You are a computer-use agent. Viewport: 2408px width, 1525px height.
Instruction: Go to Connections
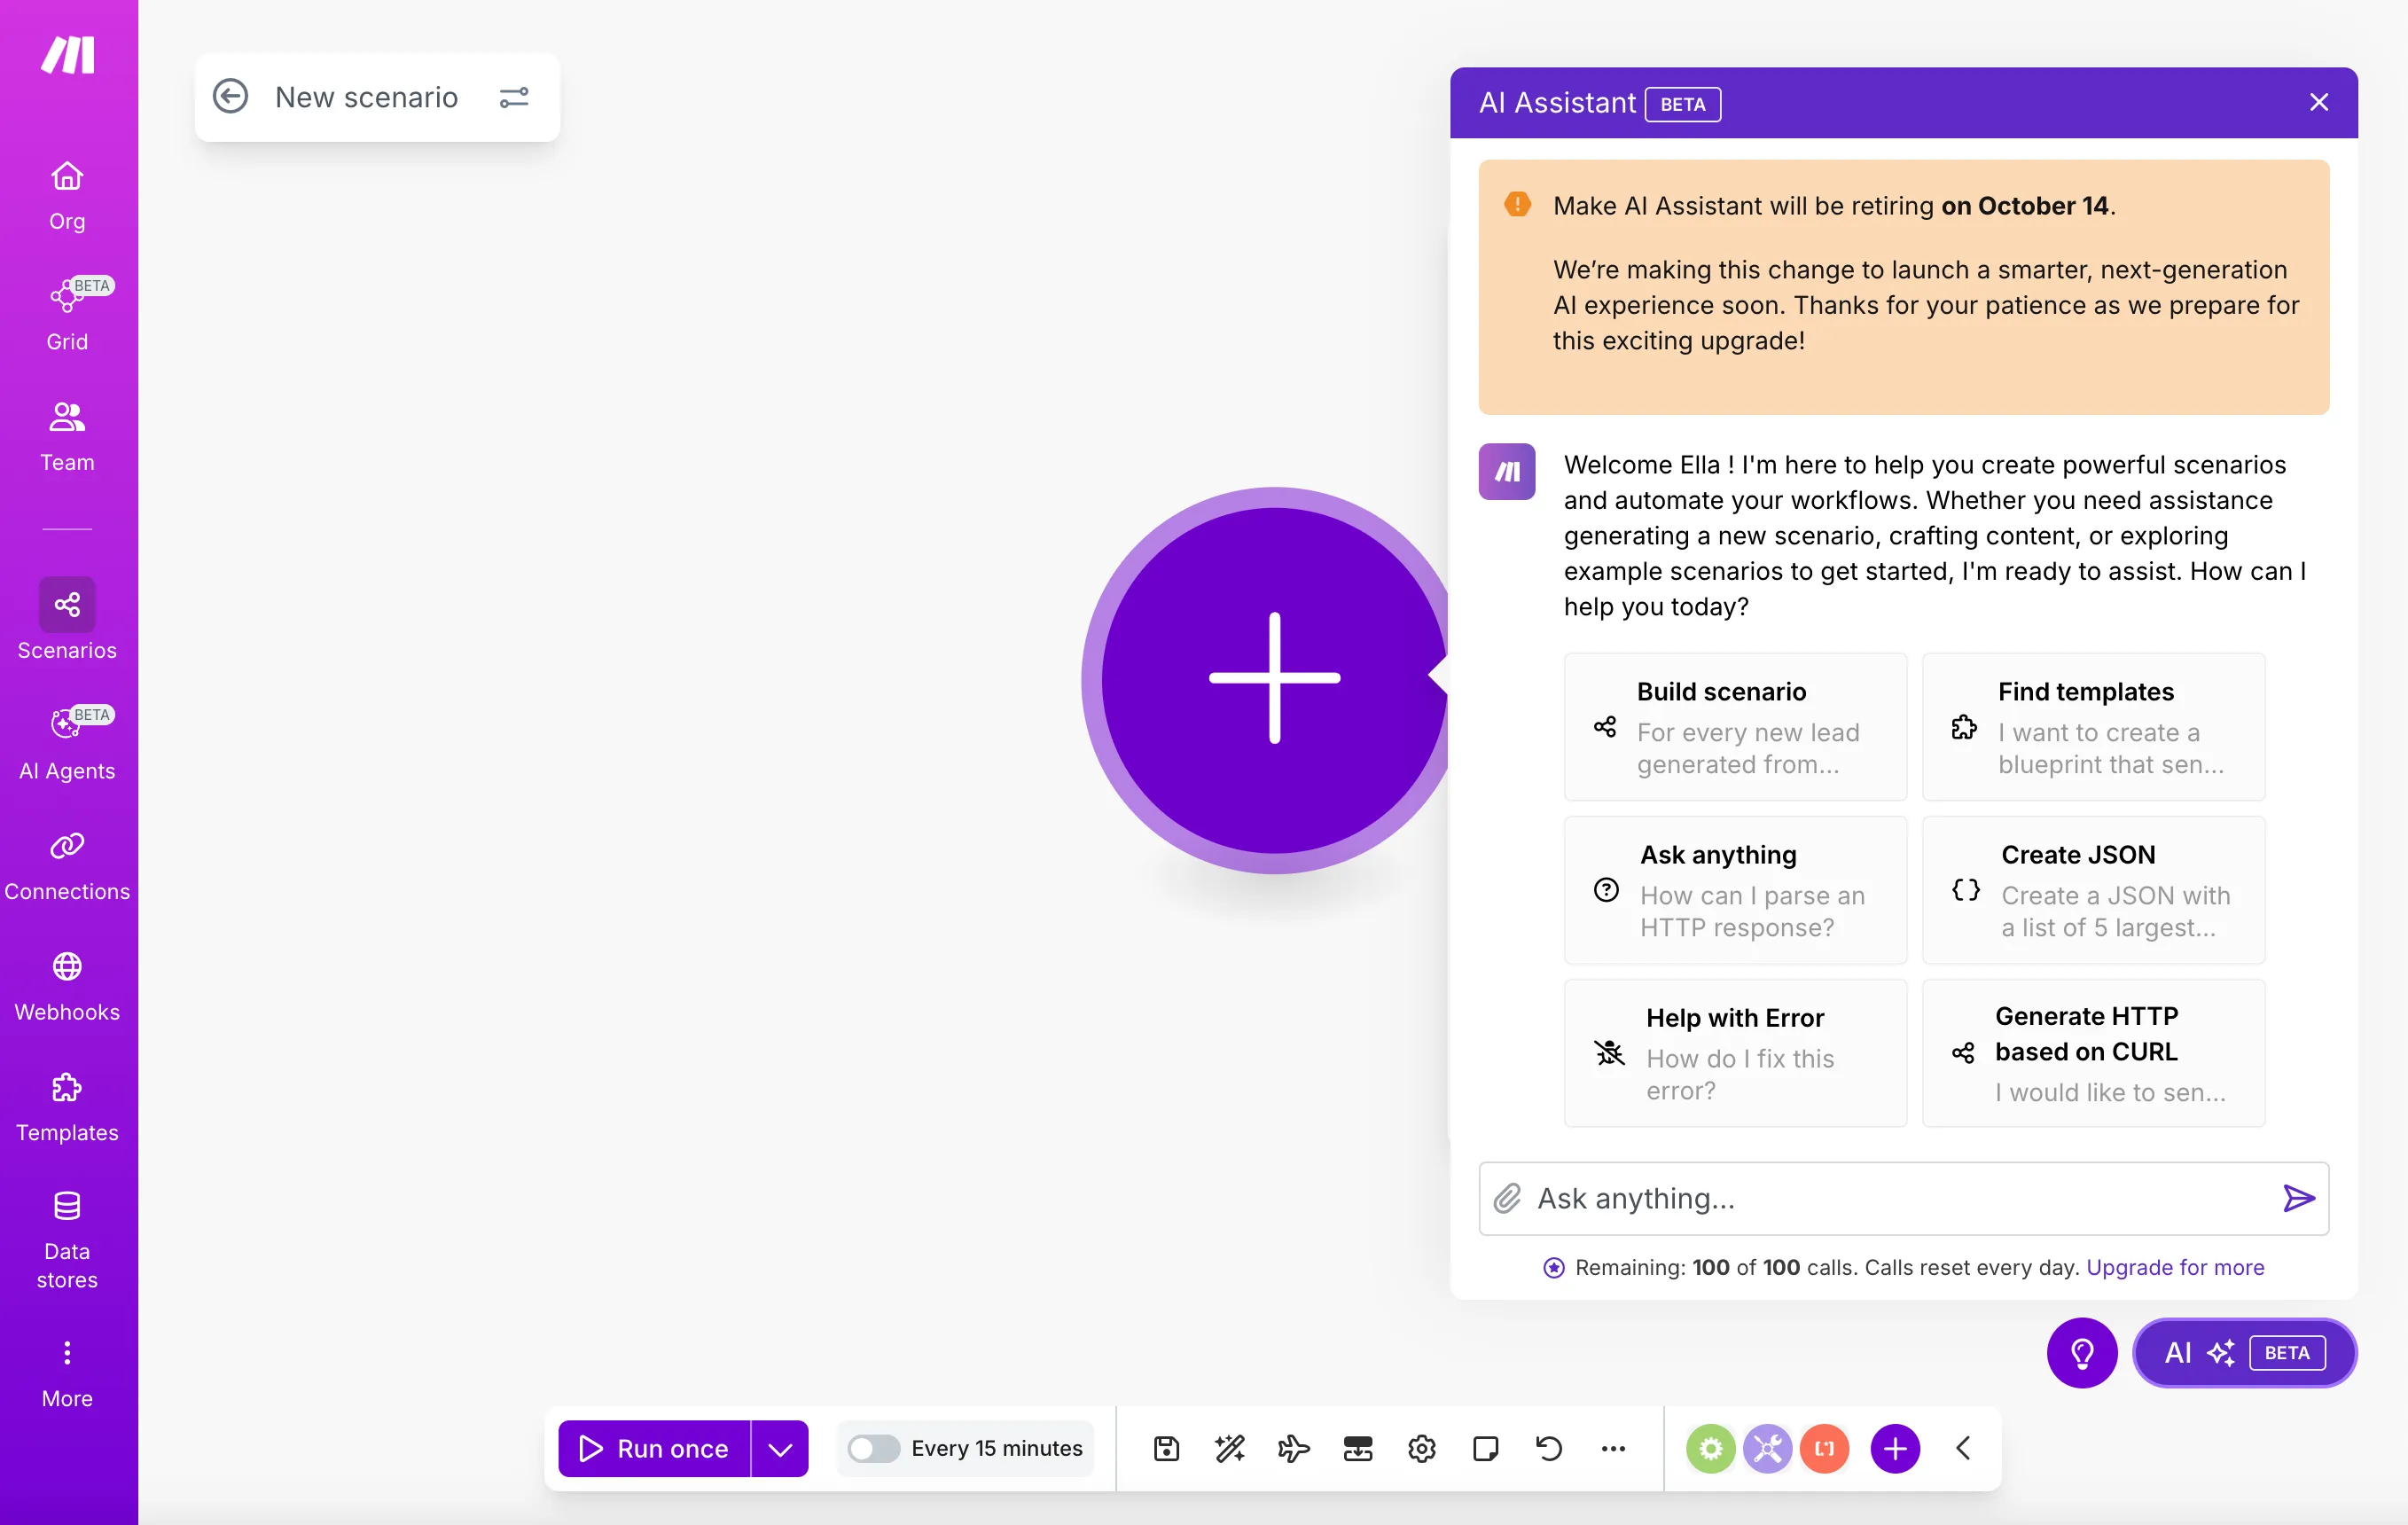[67, 866]
